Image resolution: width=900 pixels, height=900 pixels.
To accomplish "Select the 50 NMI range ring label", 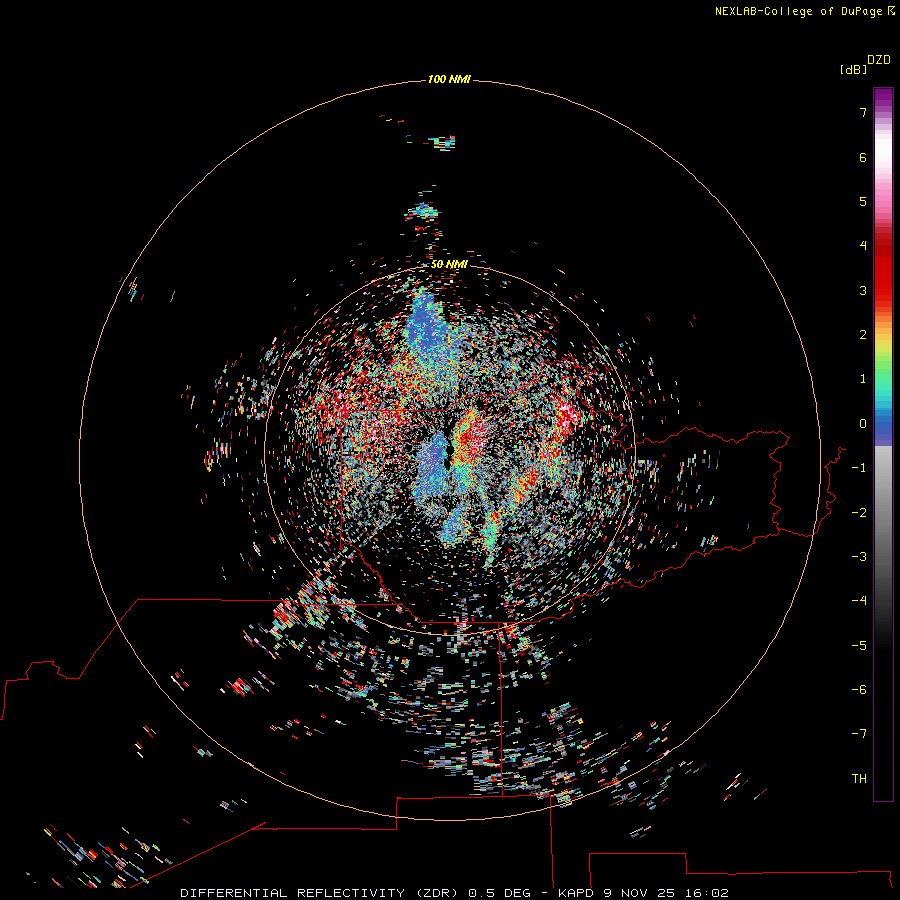I will [x=449, y=264].
